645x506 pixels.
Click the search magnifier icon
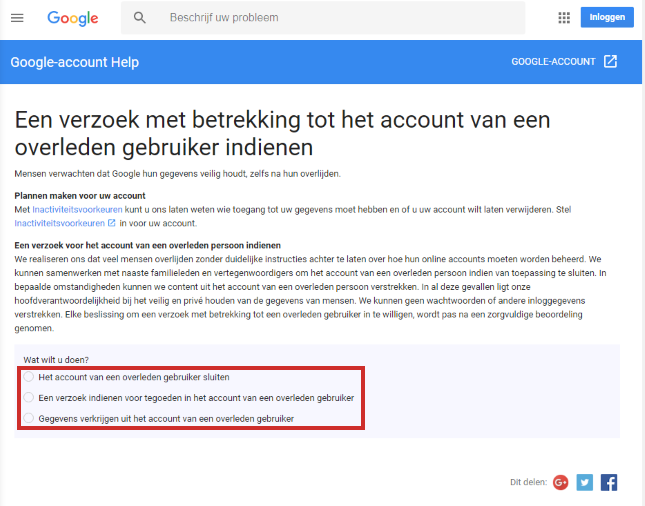(x=139, y=18)
